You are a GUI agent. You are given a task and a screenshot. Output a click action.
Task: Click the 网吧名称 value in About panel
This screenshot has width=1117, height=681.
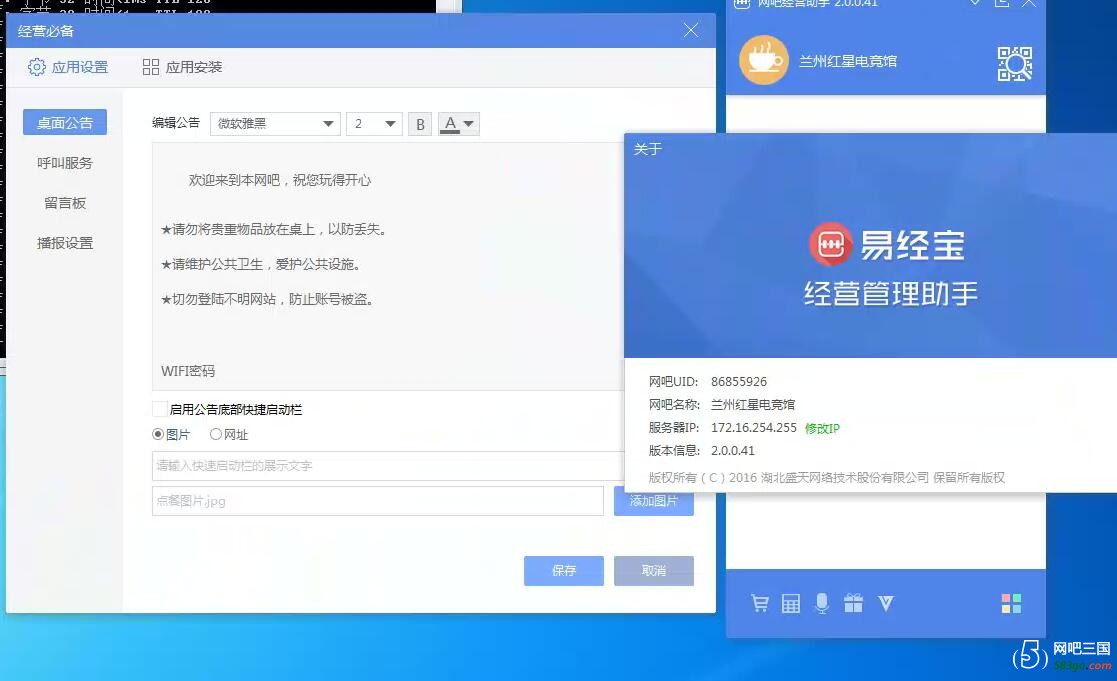(x=753, y=405)
